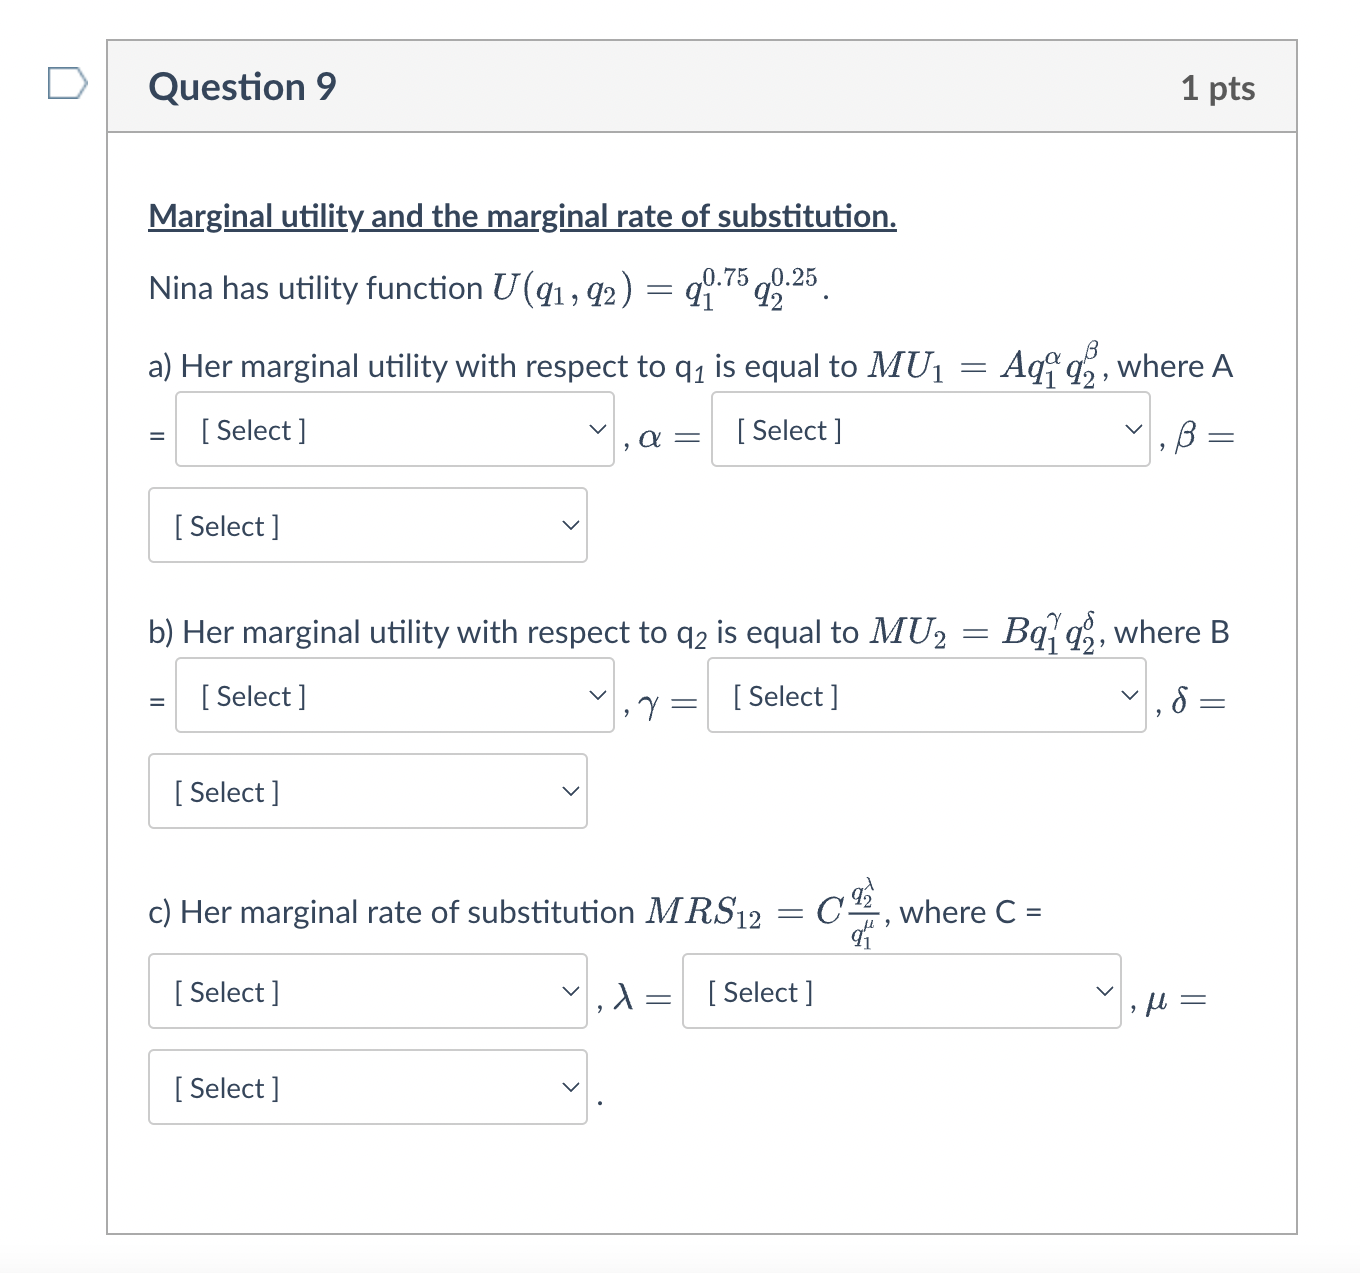Viewport: 1360px width, 1273px height.
Task: Open the γ exponent select dropdown
Action: tap(925, 696)
